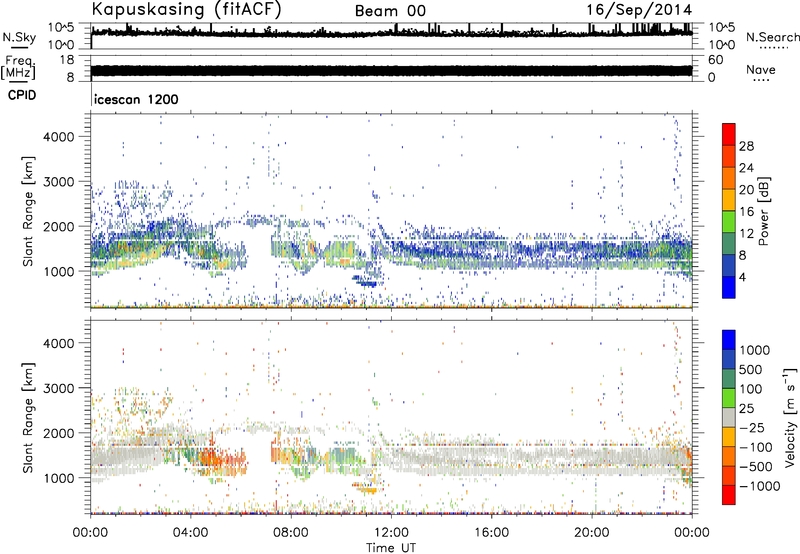
Task: Click the -500 label on Velocity colorbar
Action: [x=756, y=467]
